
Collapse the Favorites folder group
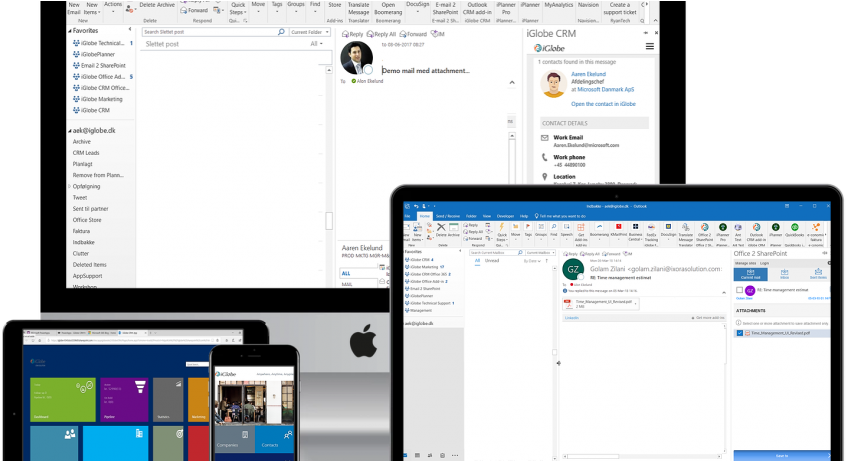[69, 31]
